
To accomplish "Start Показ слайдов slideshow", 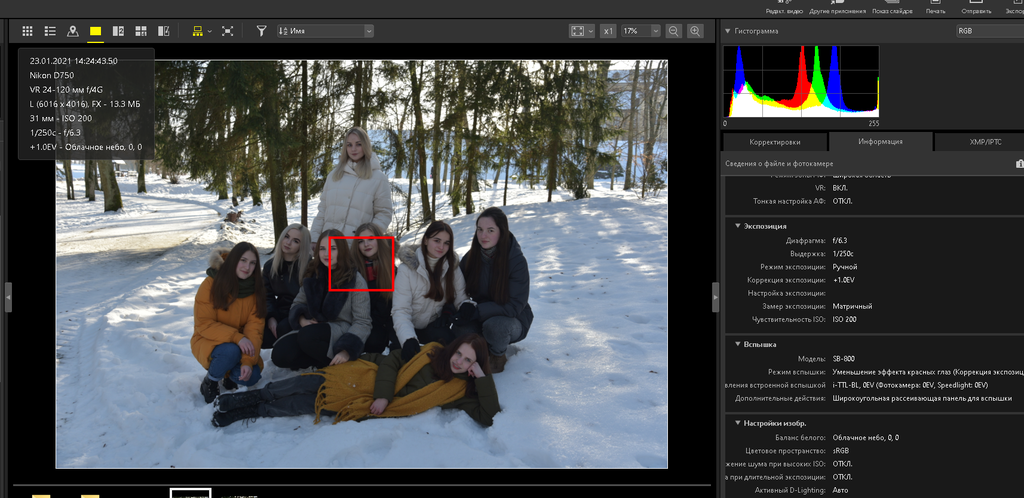I will tap(891, 7).
